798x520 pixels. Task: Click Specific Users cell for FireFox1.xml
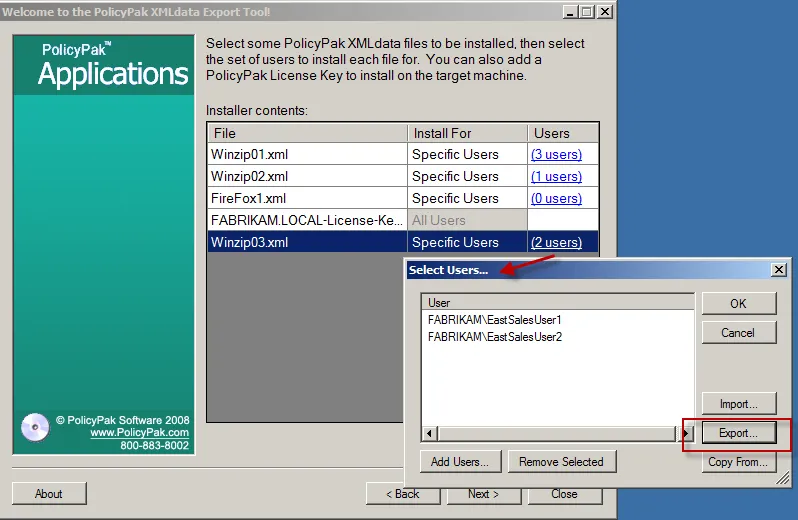[467, 198]
